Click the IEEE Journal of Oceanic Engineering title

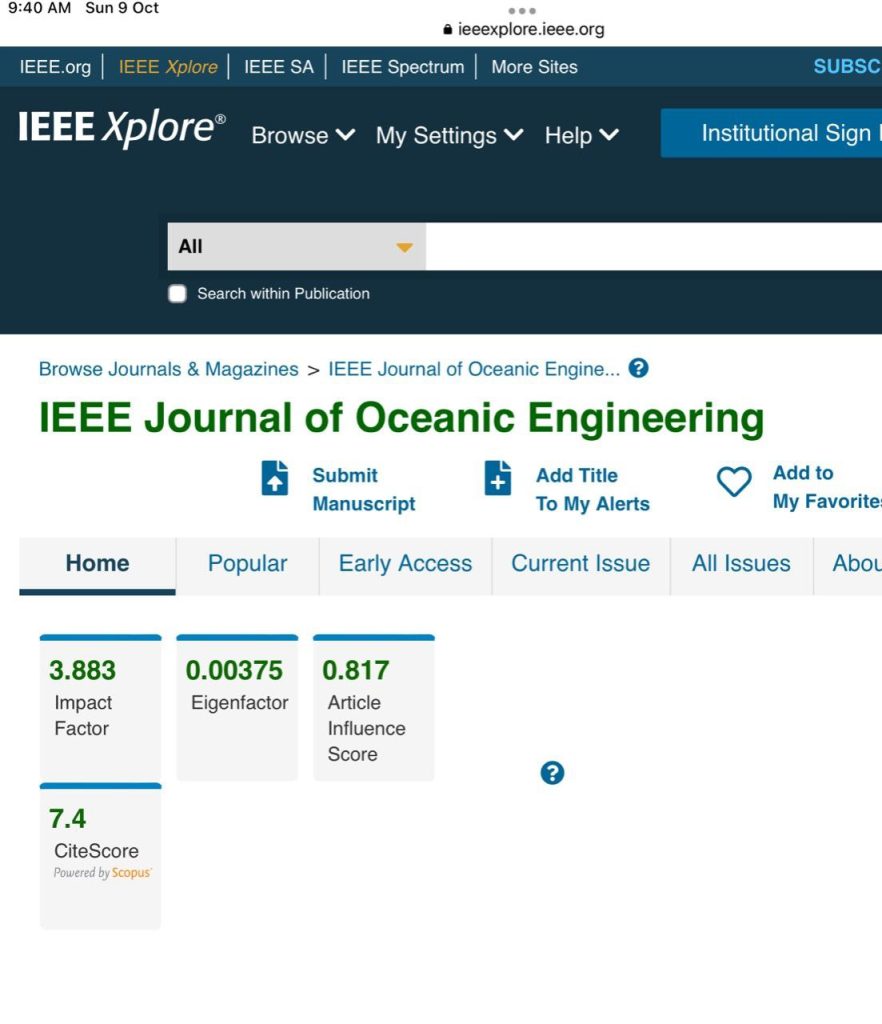[402, 417]
